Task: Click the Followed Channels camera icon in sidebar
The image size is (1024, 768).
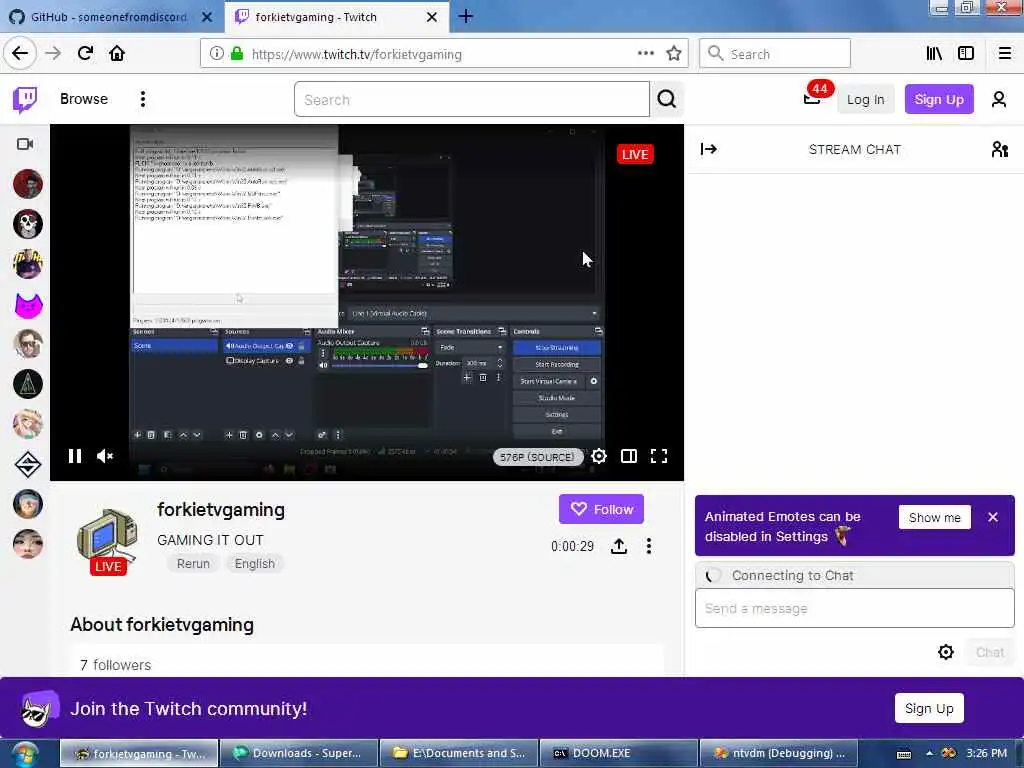Action: click(x=25, y=144)
